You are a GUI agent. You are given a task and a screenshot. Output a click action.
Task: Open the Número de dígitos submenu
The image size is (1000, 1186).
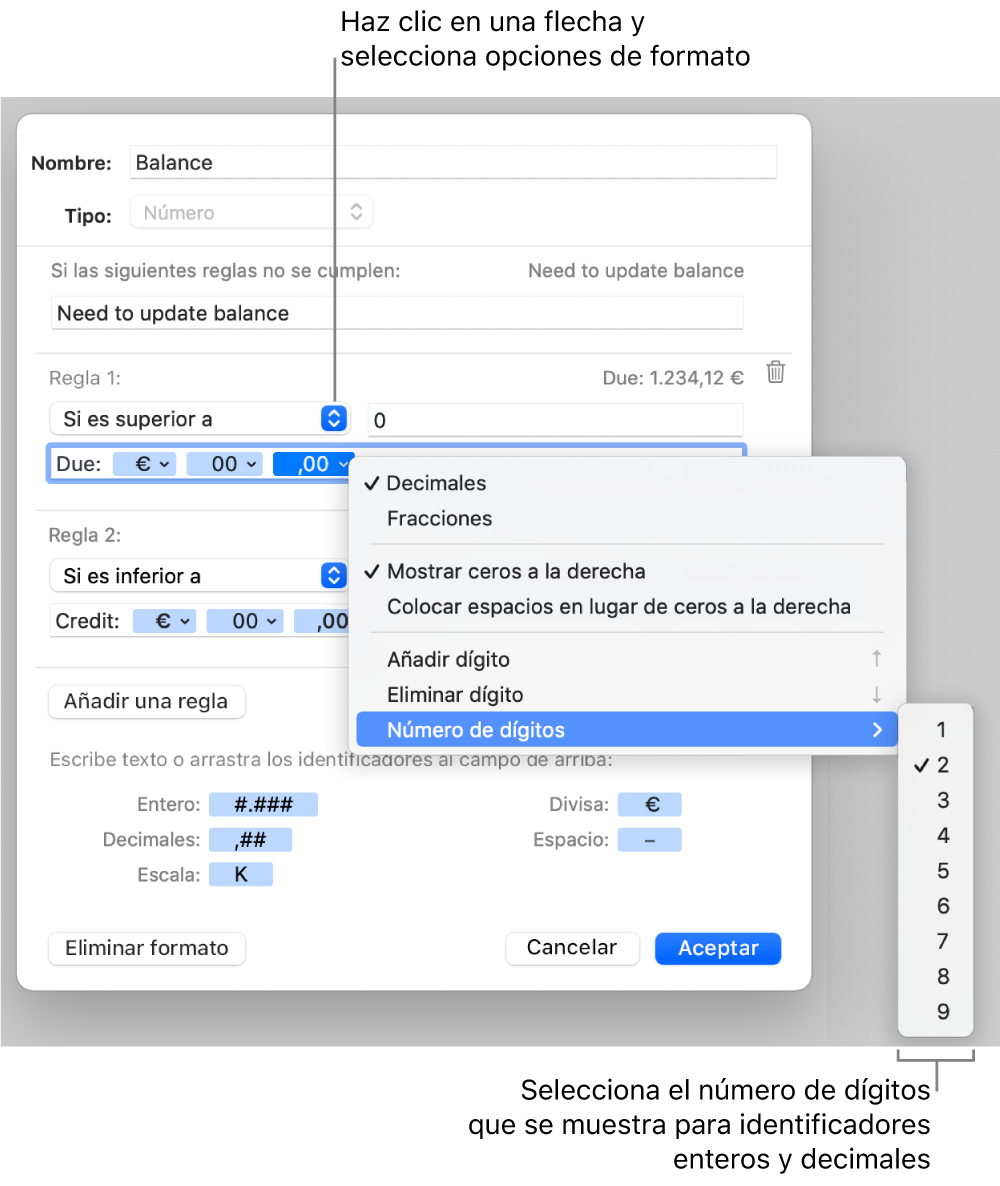click(626, 730)
